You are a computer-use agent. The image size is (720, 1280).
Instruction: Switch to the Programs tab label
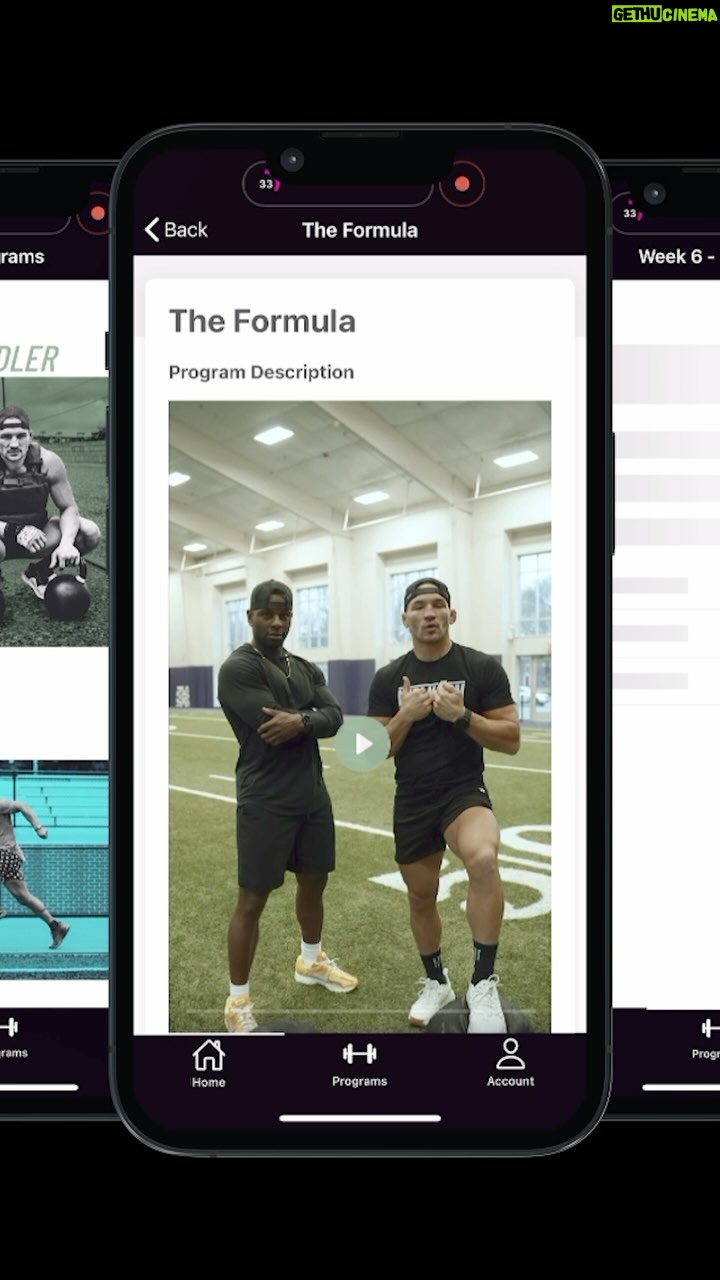click(x=359, y=1081)
